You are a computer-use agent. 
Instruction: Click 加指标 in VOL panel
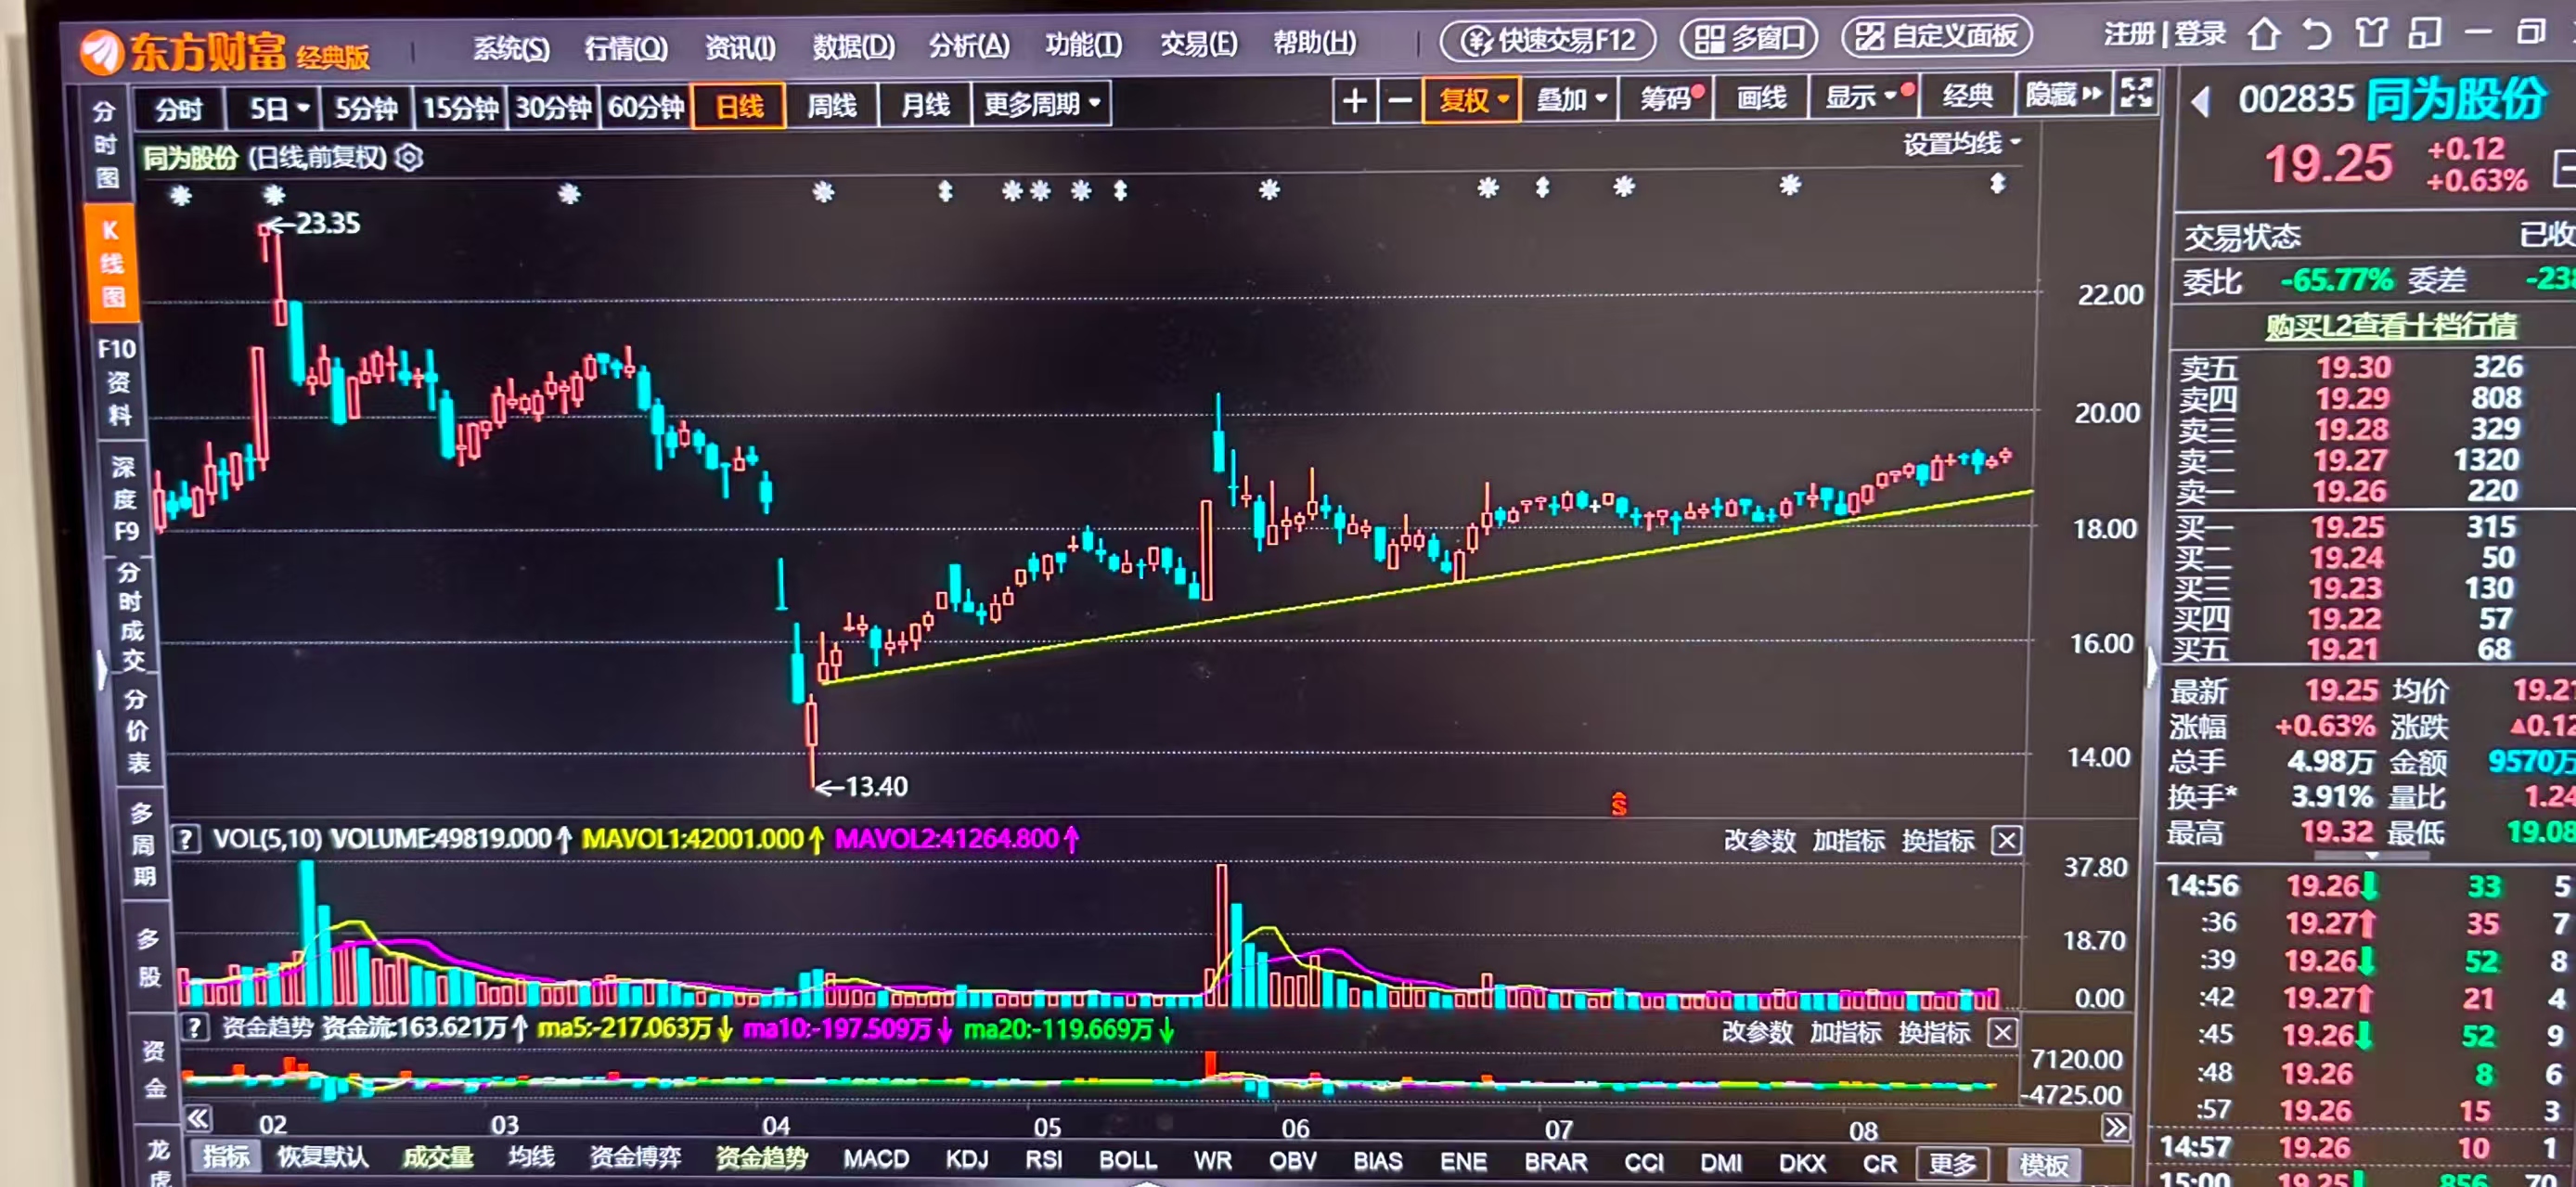coord(1848,841)
